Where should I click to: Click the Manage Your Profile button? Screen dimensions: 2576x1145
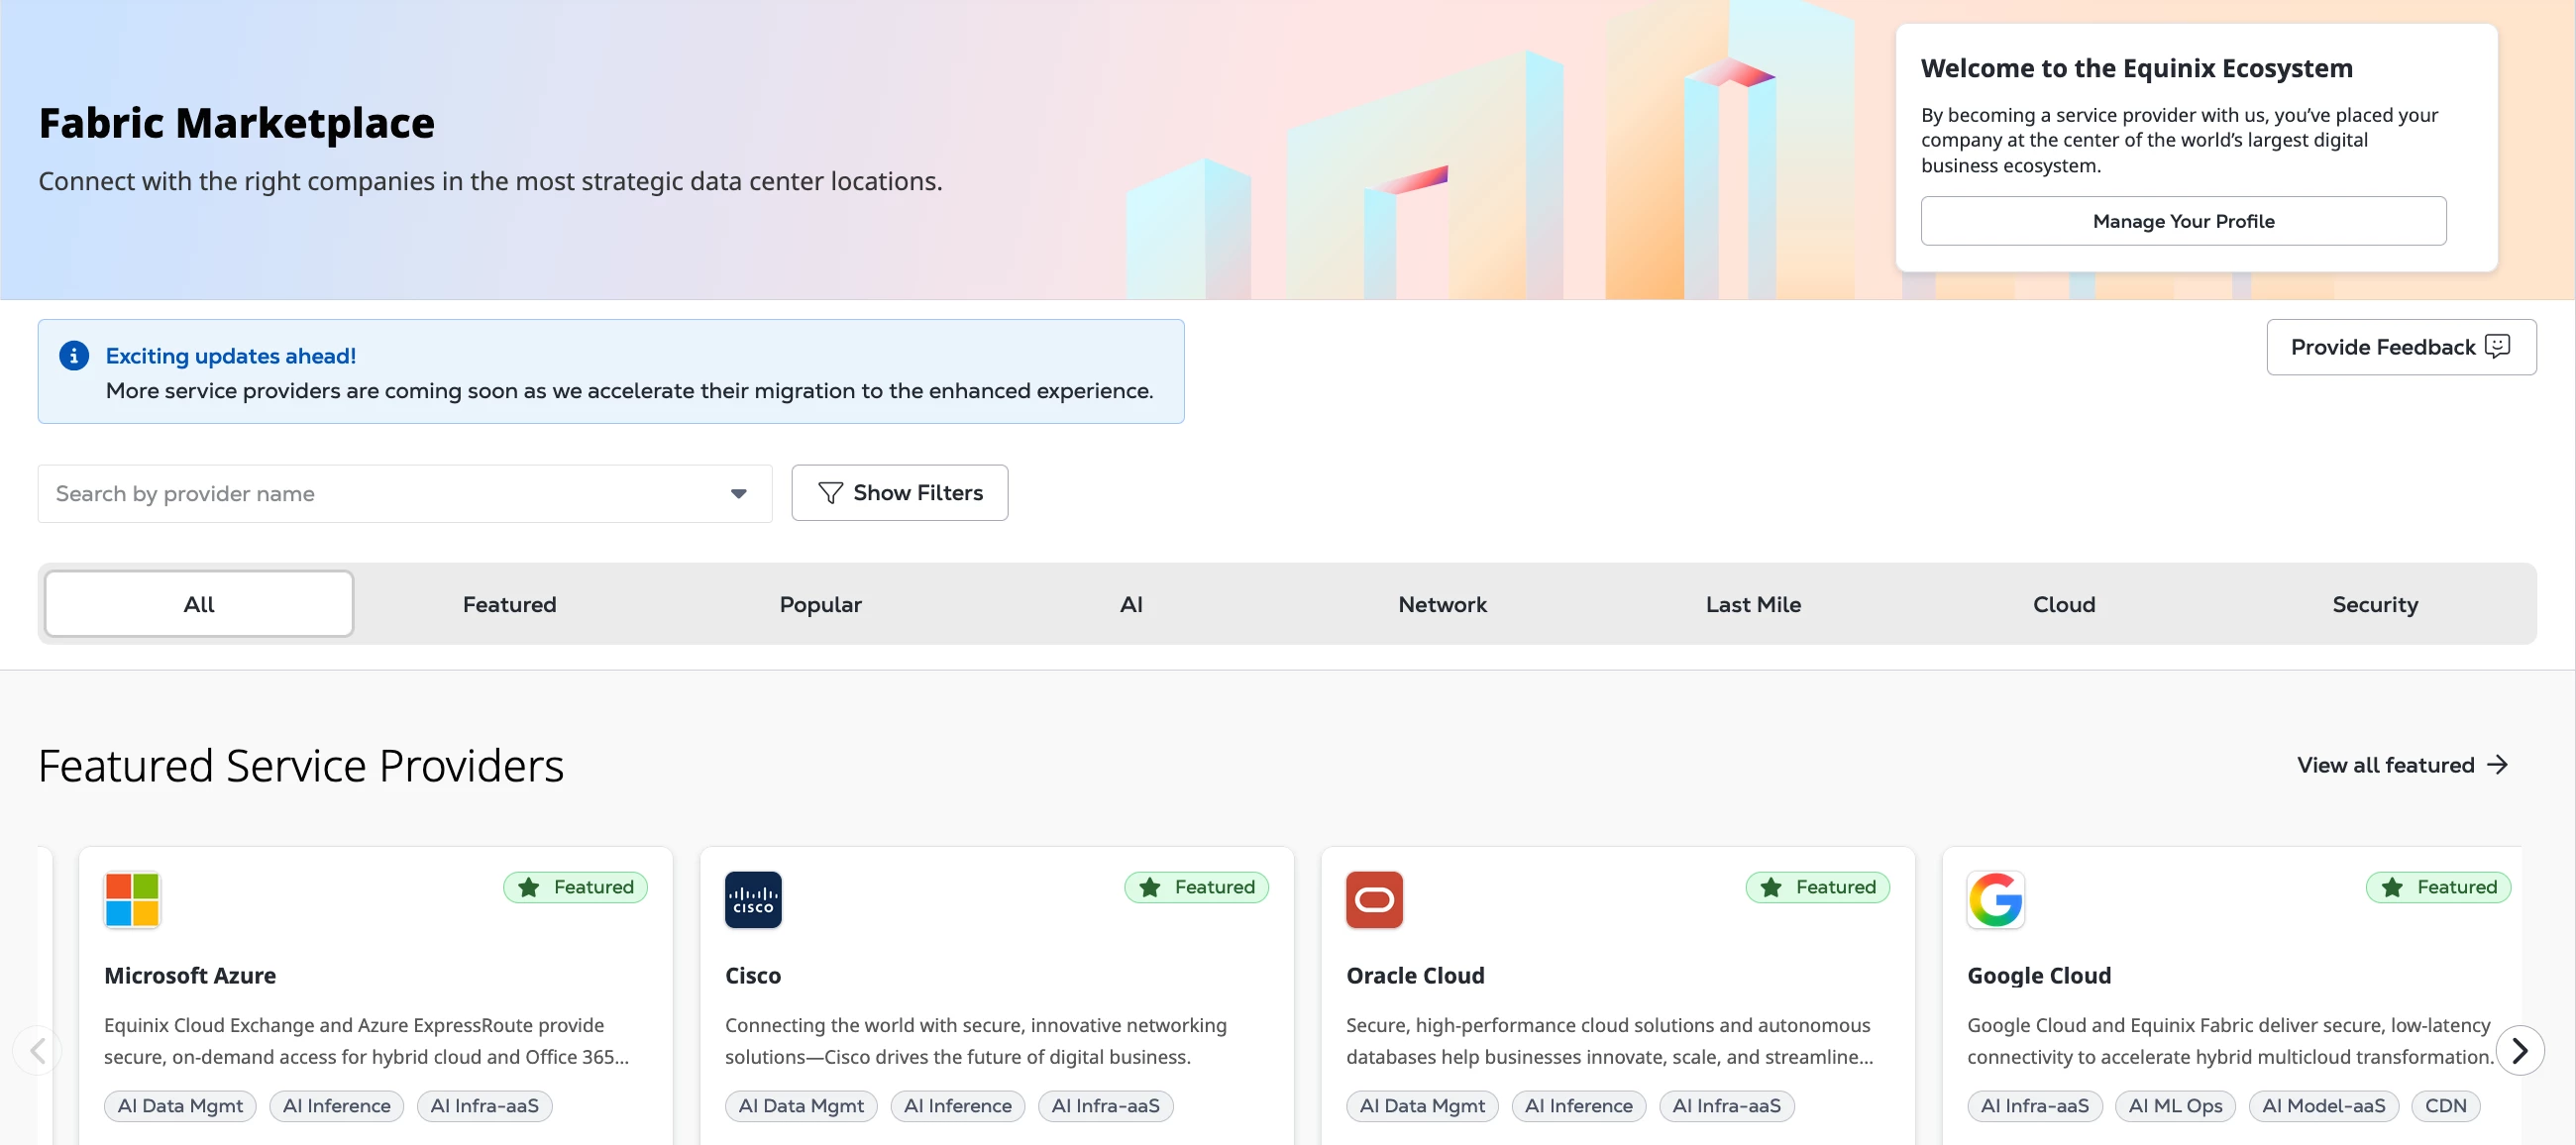(2183, 221)
